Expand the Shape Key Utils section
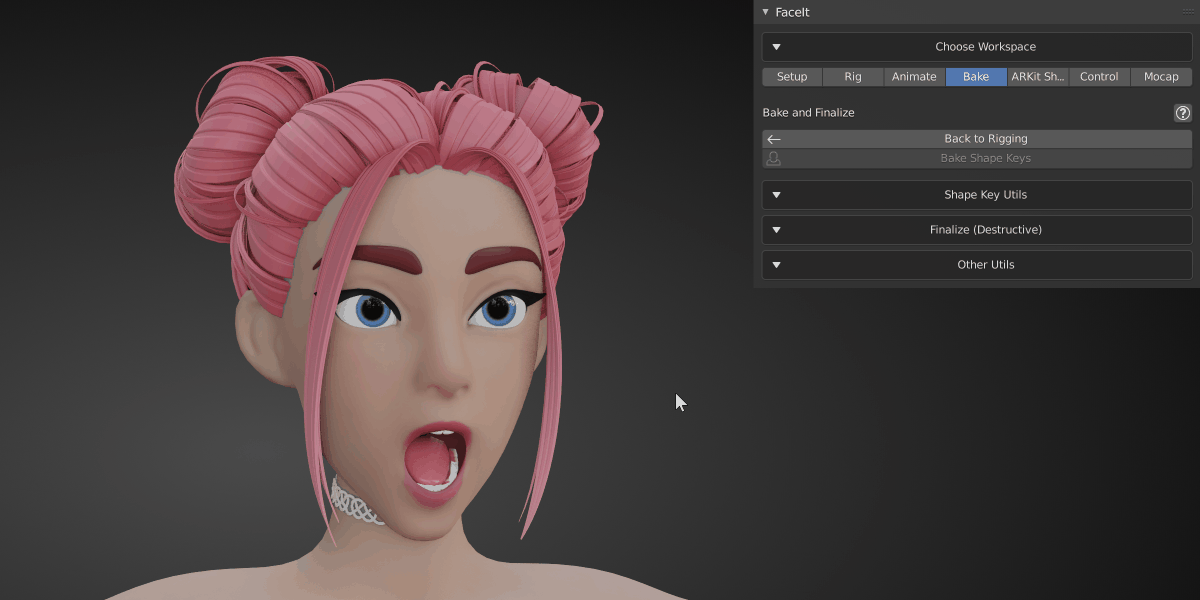1200x600 pixels. tap(977, 195)
